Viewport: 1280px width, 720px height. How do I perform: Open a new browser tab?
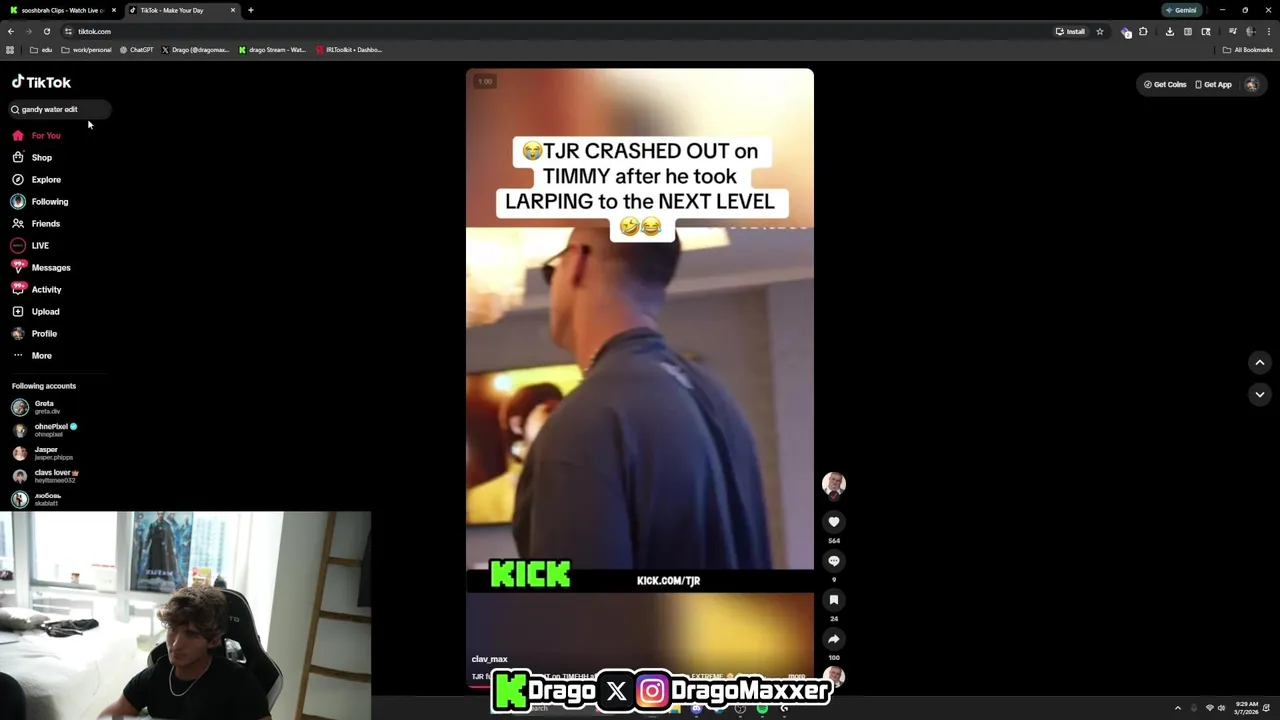coord(251,10)
